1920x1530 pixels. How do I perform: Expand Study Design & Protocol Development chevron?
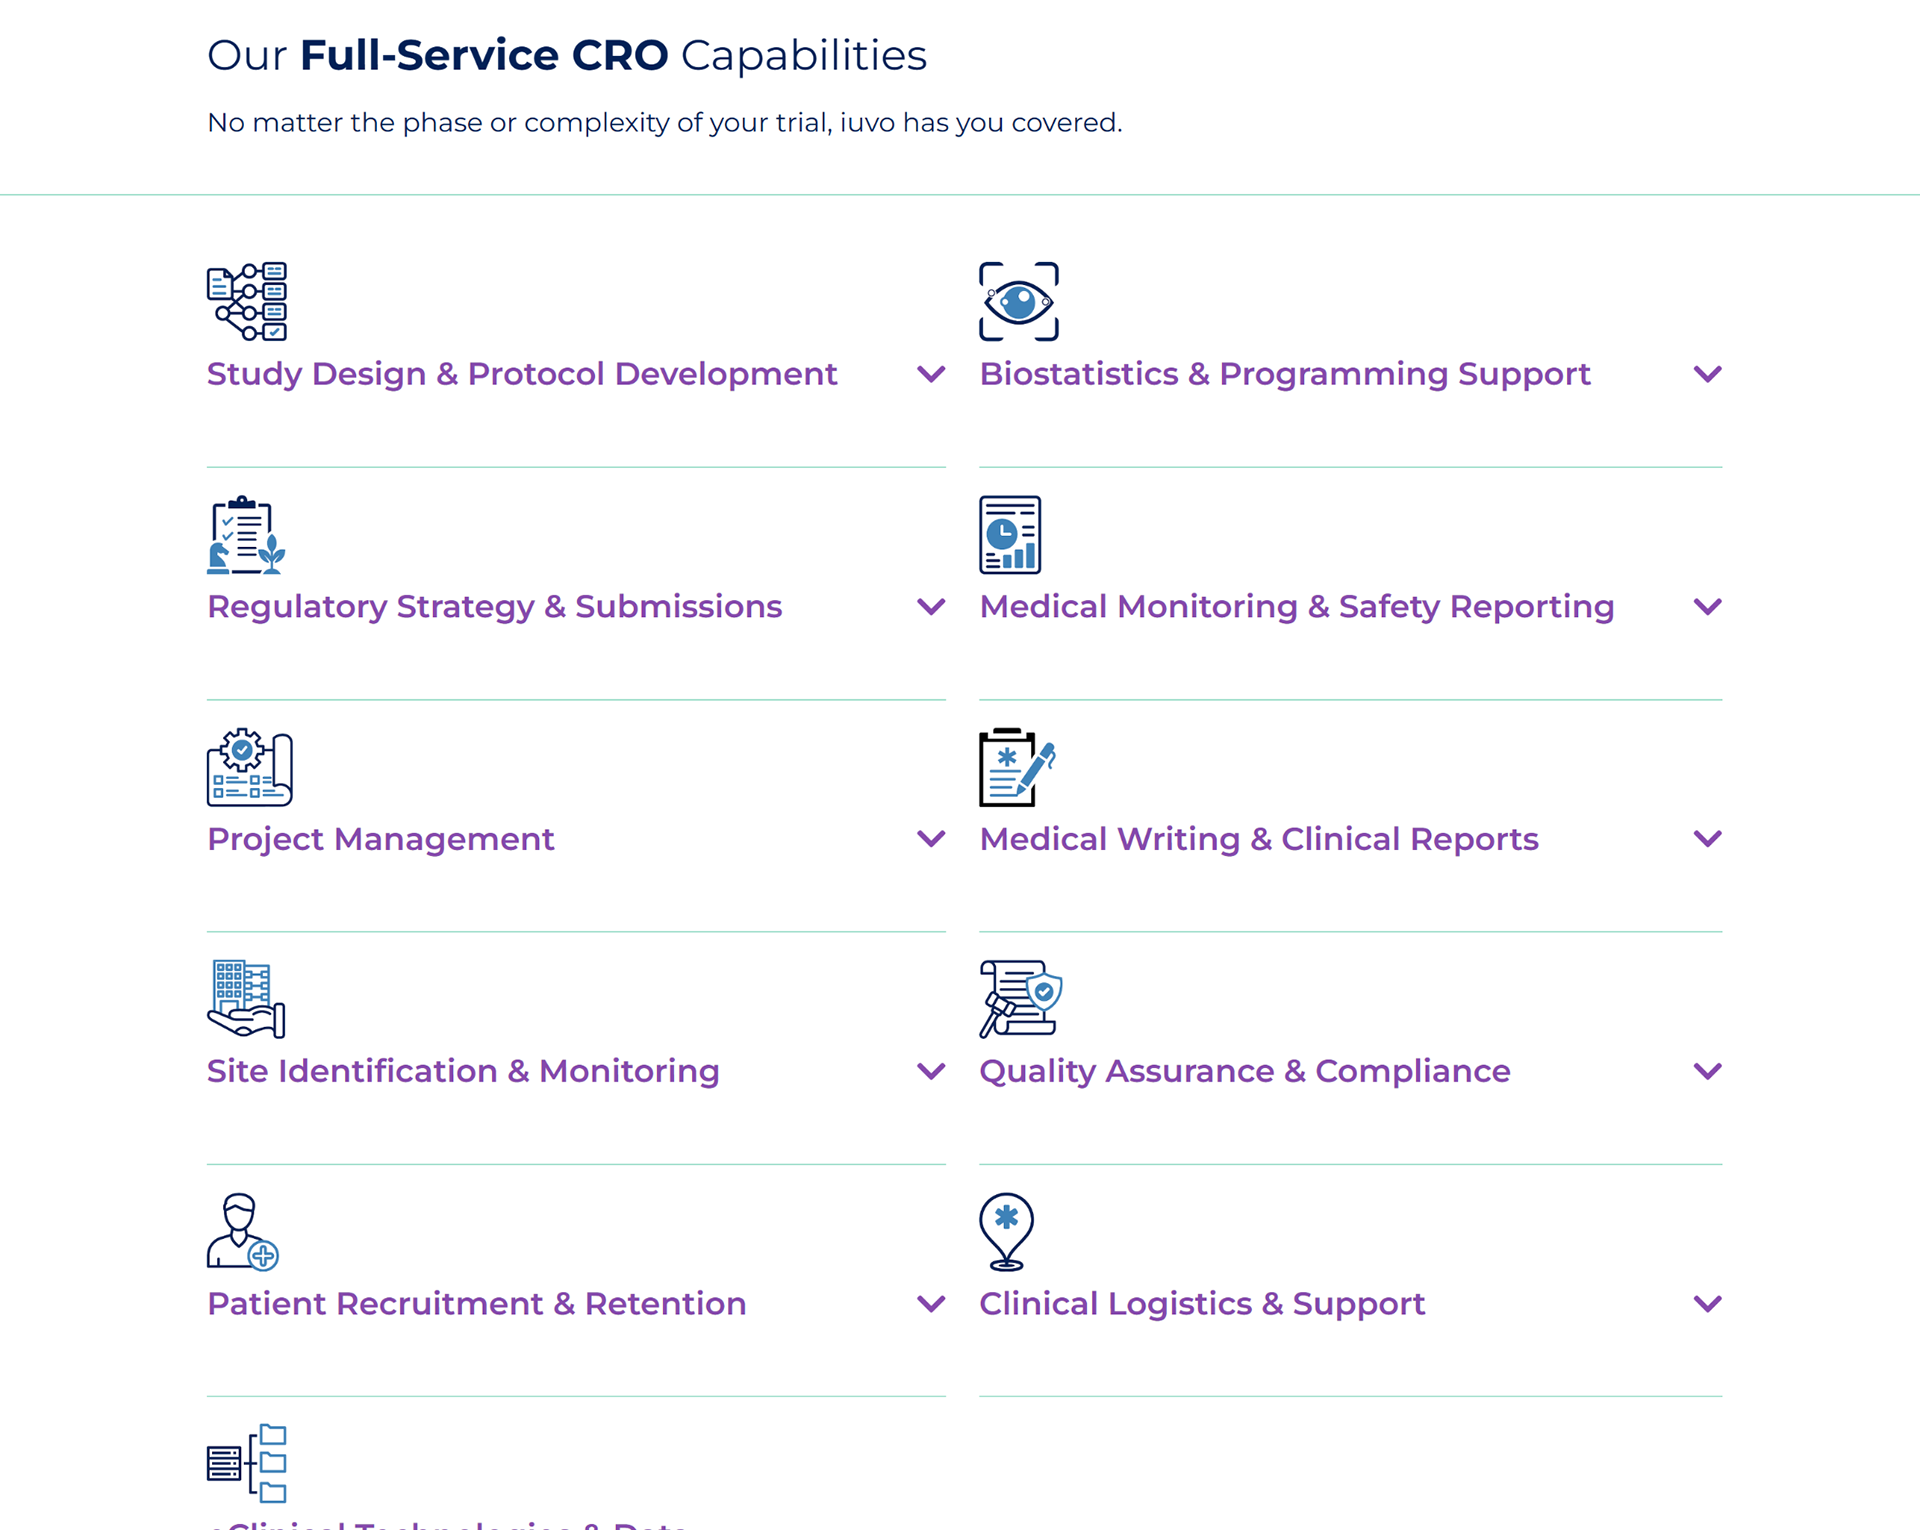click(x=931, y=374)
